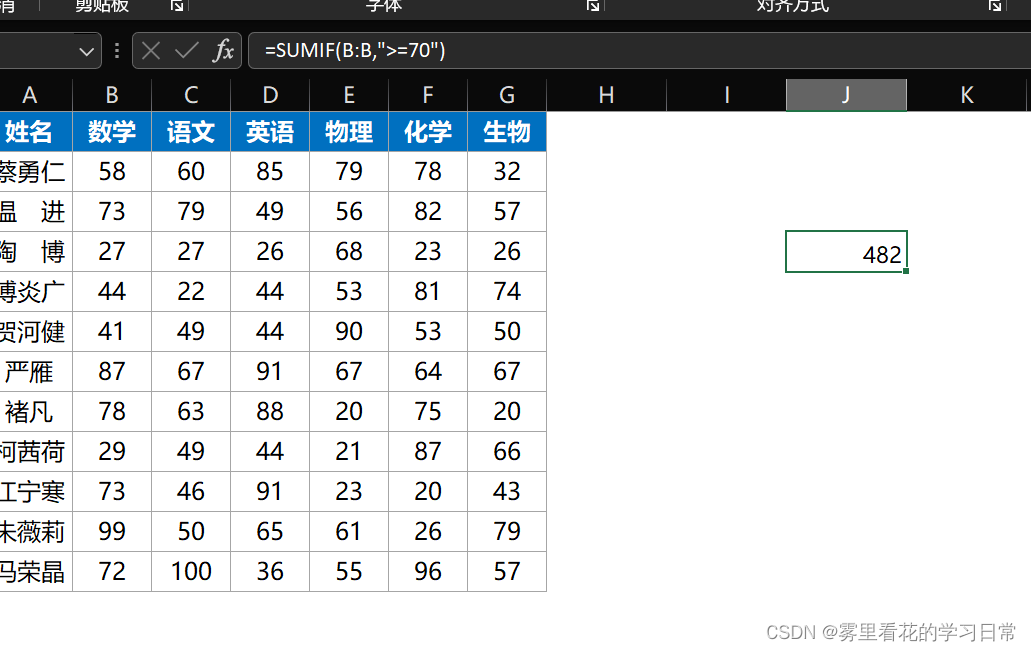Select column J header
This screenshot has width=1031, height=651.
(846, 95)
